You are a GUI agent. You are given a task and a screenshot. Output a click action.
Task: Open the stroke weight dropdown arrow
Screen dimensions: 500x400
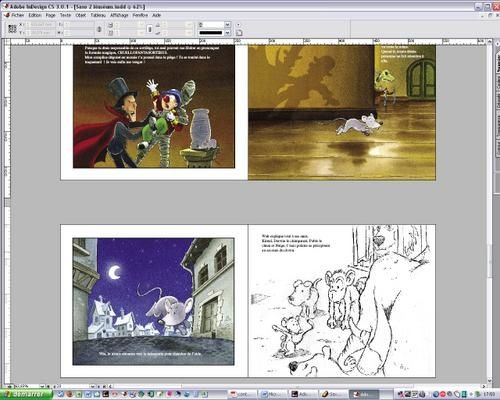[227, 25]
